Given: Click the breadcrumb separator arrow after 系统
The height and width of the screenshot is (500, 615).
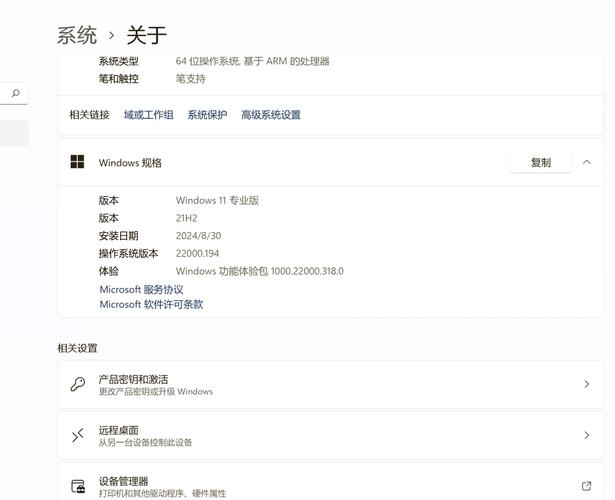Looking at the screenshot, I should (112, 35).
